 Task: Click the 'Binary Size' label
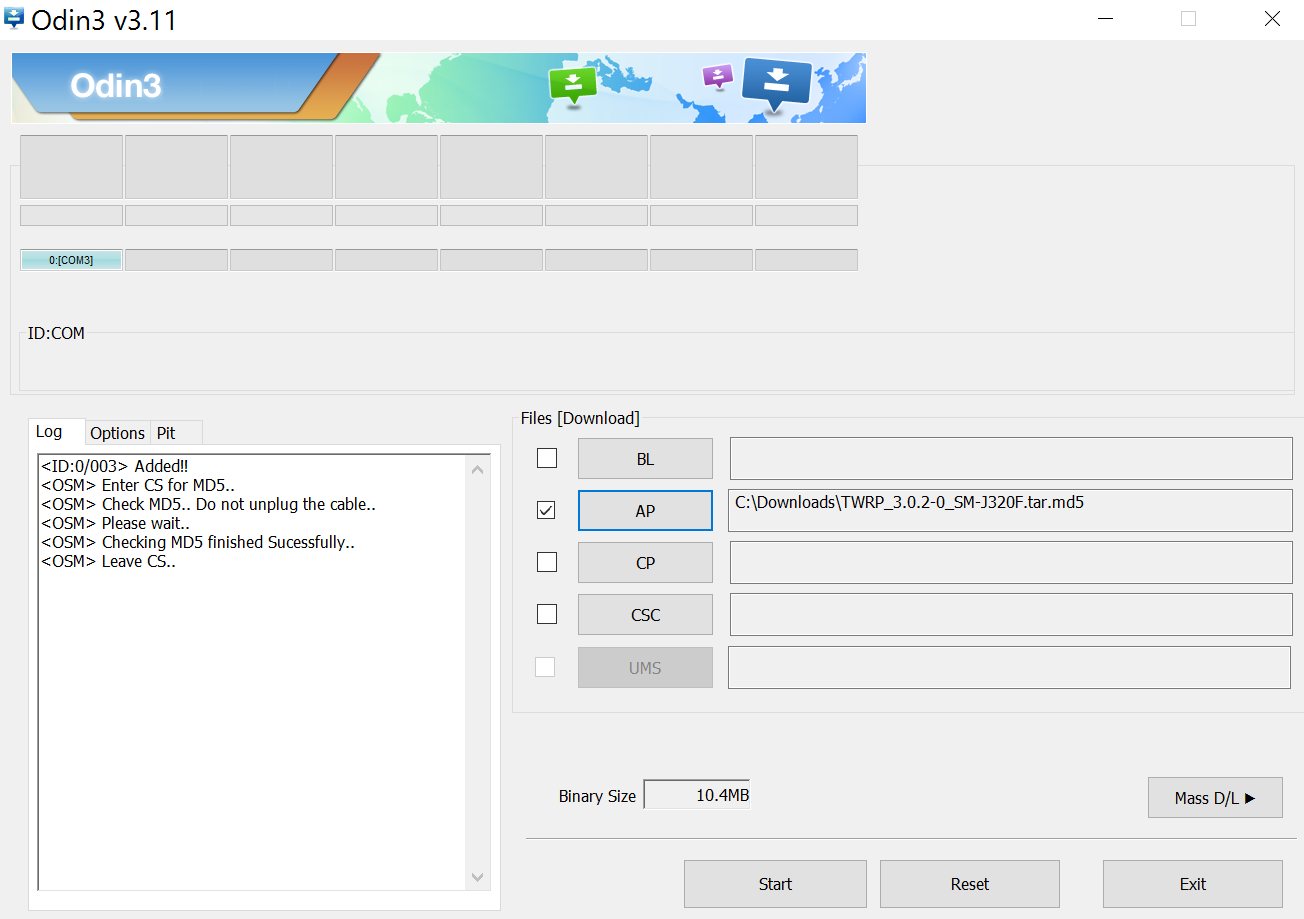coord(597,796)
